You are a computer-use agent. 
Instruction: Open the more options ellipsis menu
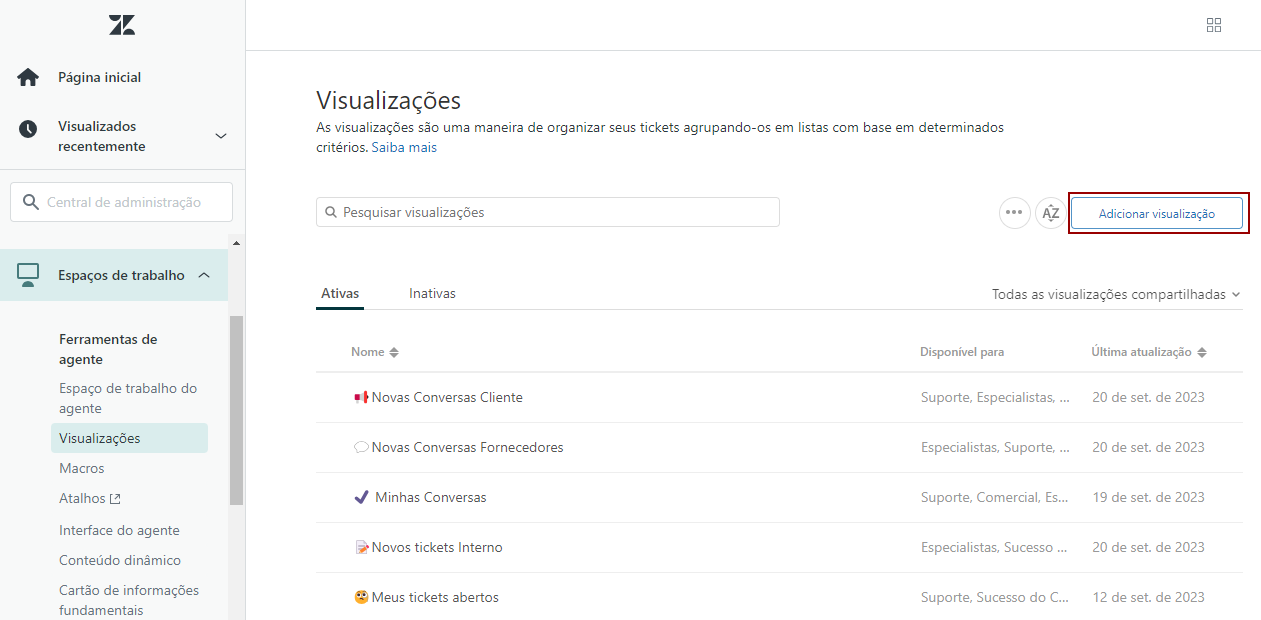click(1014, 212)
